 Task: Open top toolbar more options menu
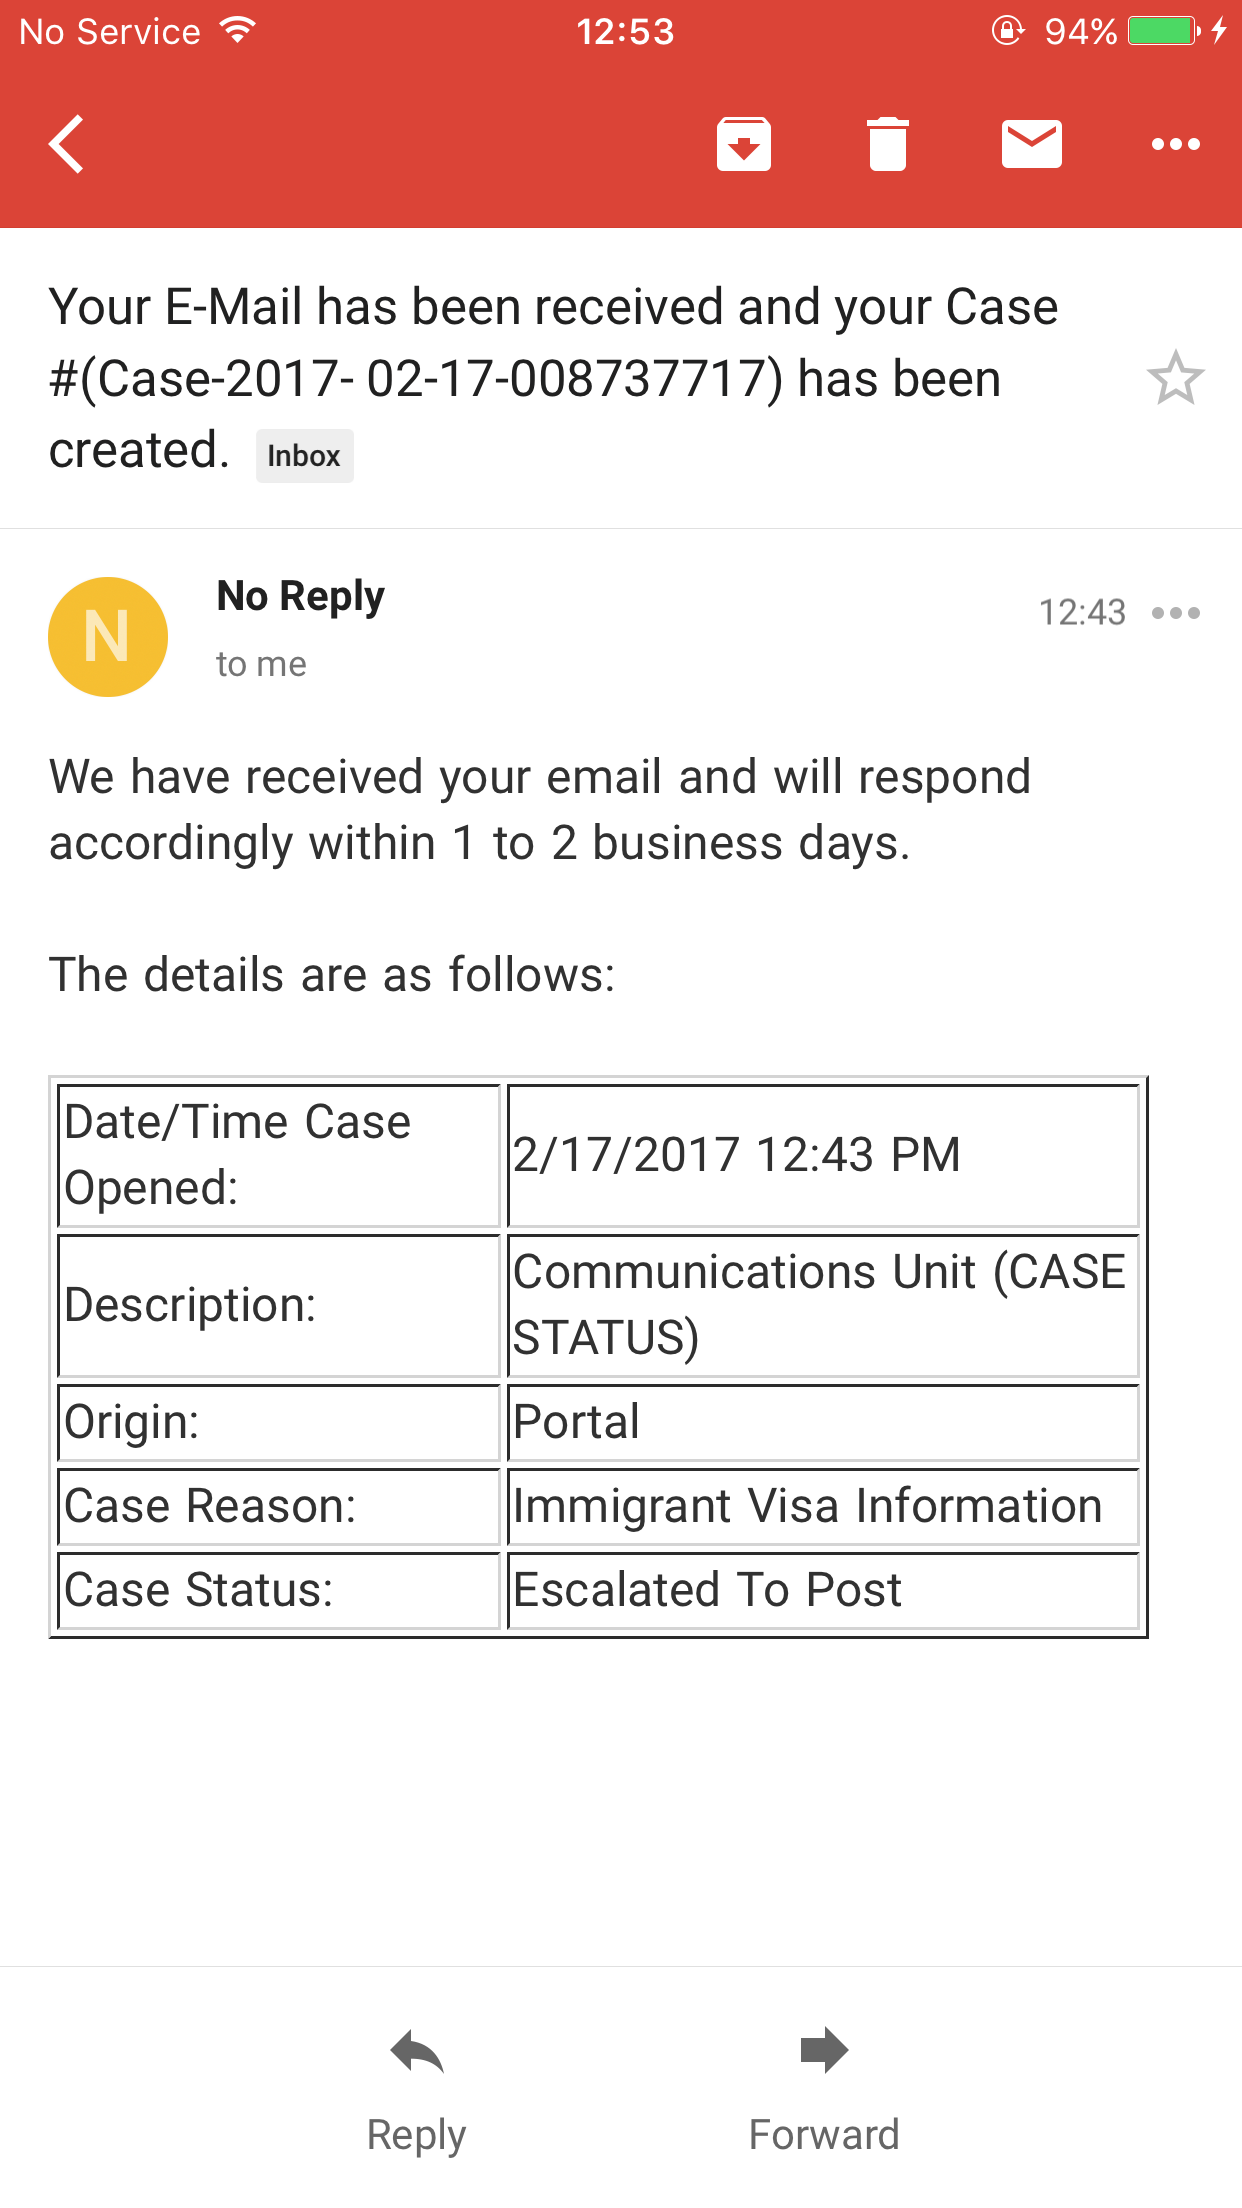1175,144
